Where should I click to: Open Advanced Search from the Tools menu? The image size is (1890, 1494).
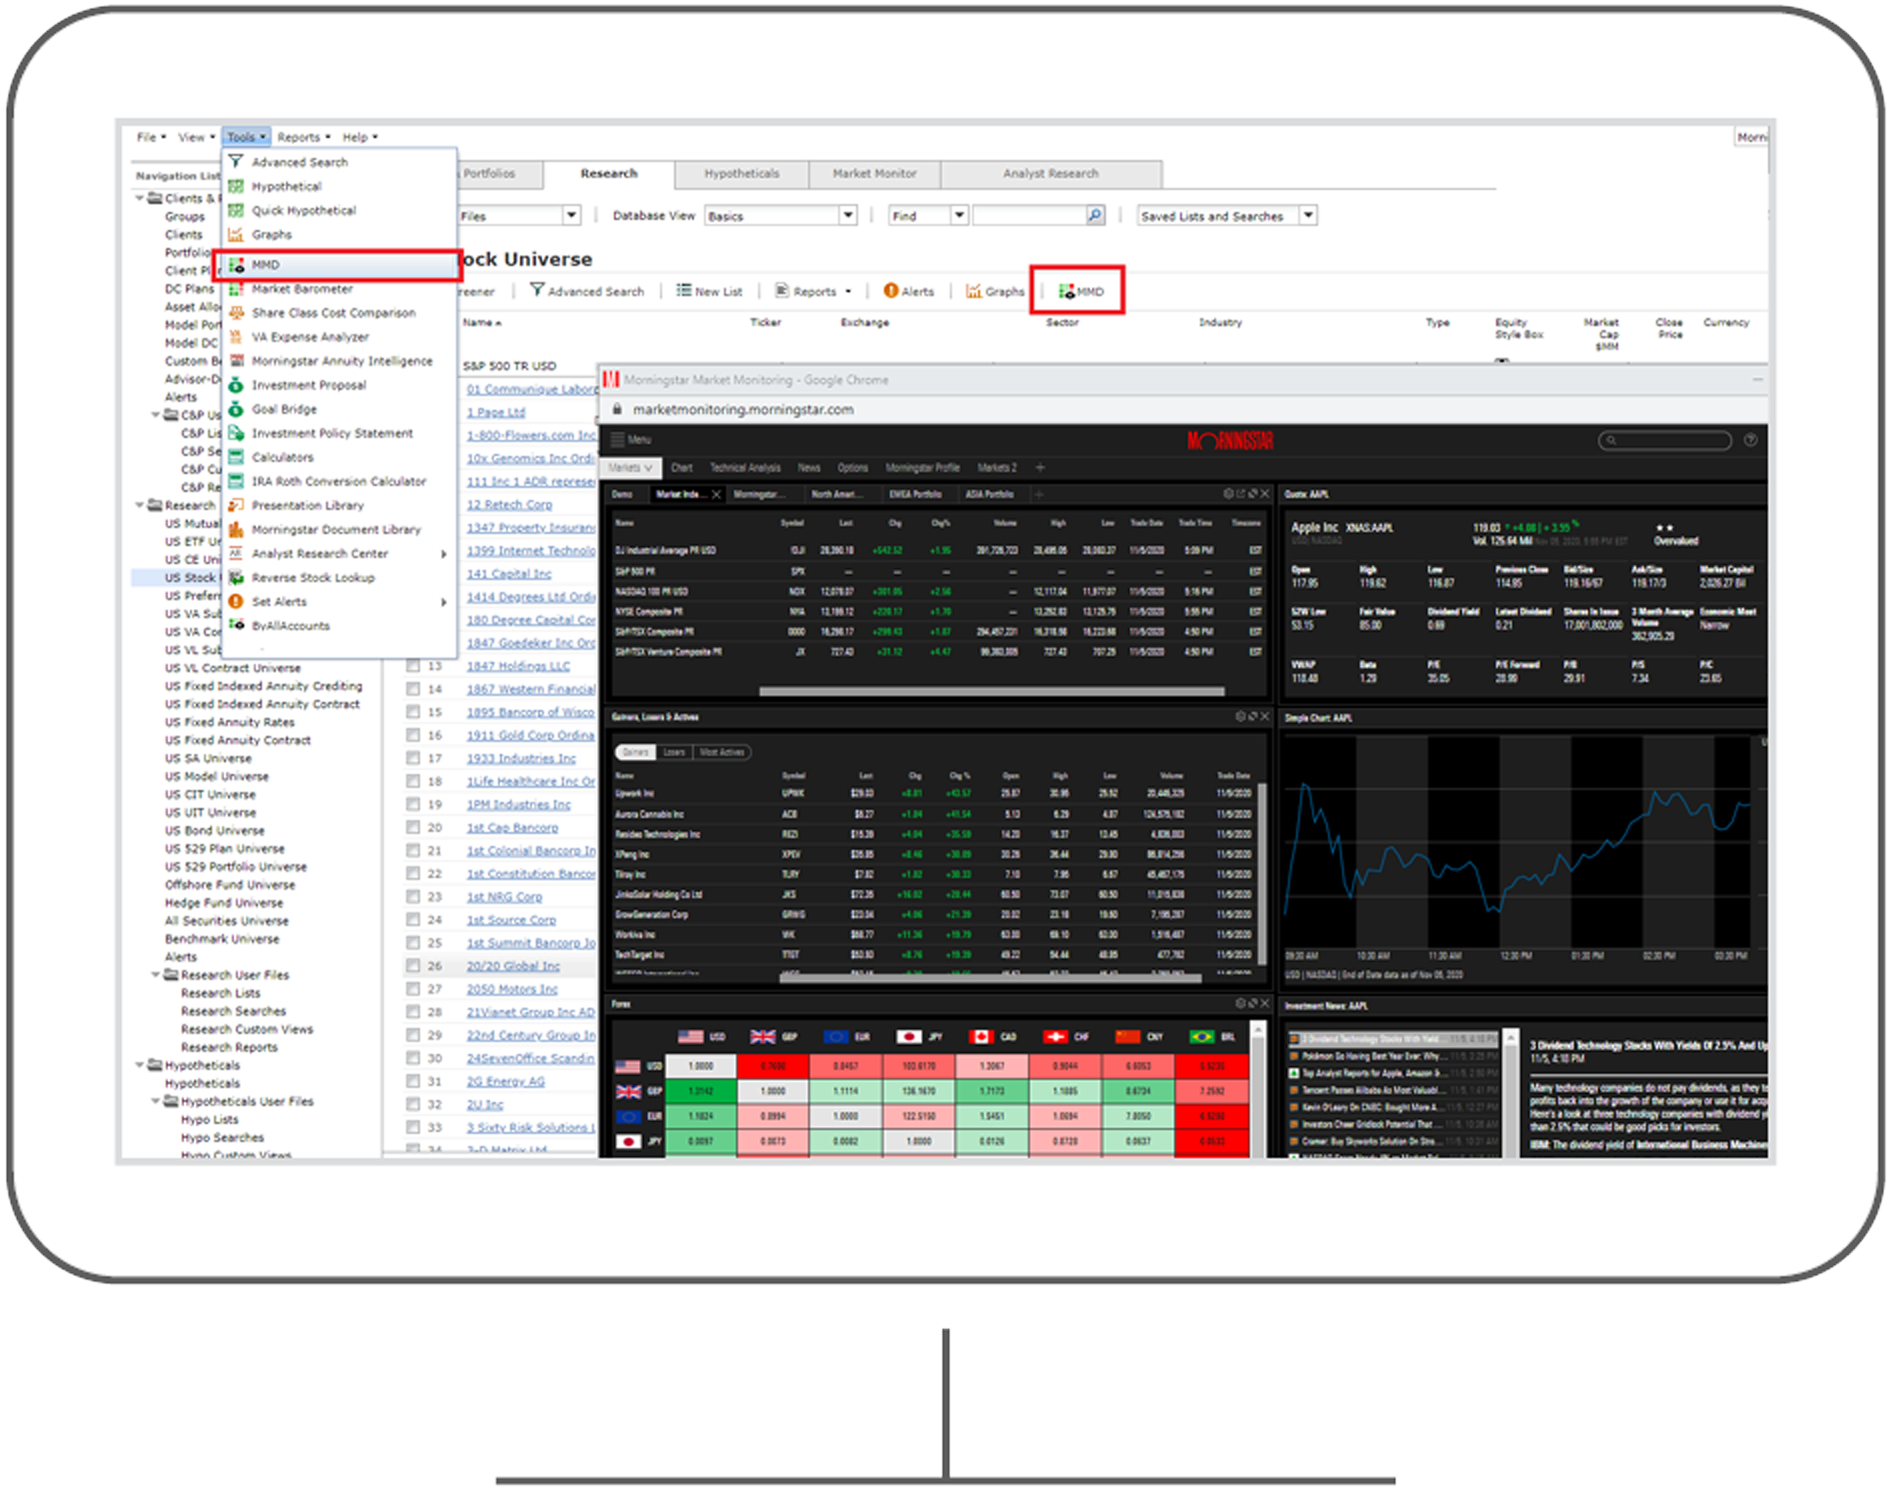299,162
